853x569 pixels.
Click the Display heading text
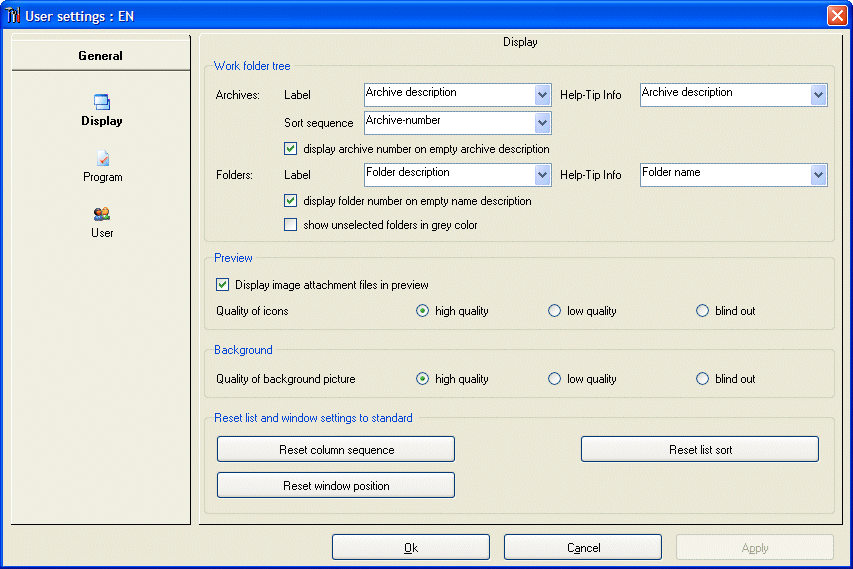click(520, 42)
